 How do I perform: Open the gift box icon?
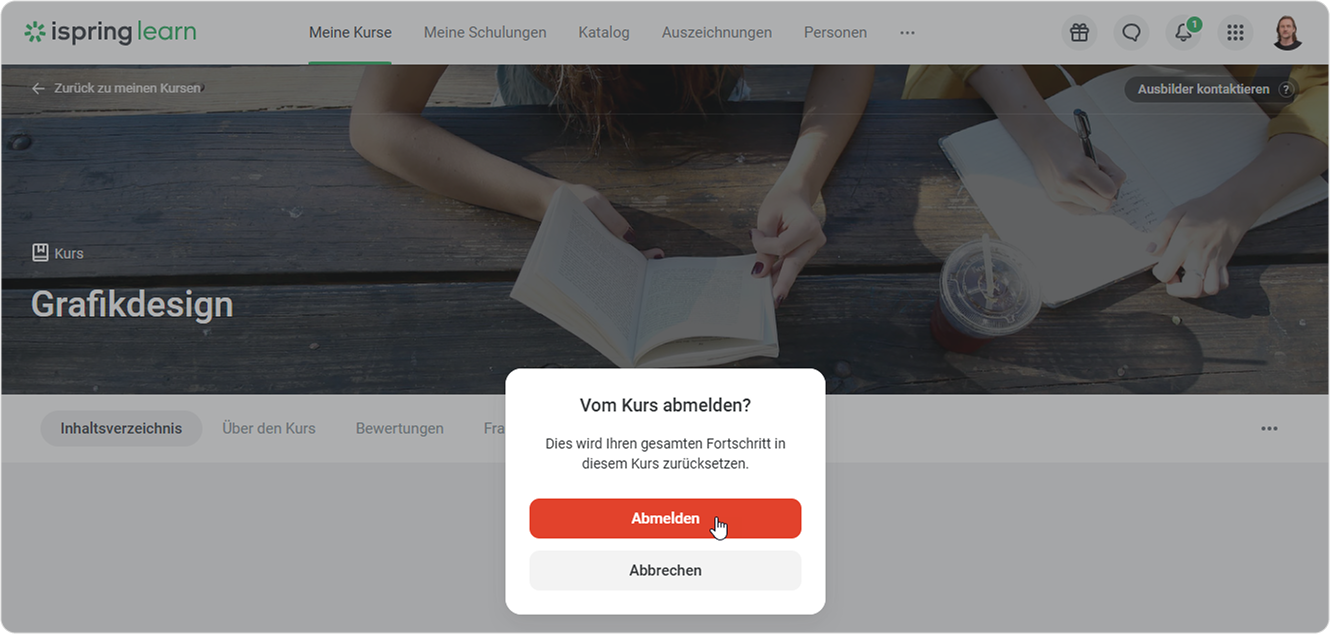click(1079, 33)
